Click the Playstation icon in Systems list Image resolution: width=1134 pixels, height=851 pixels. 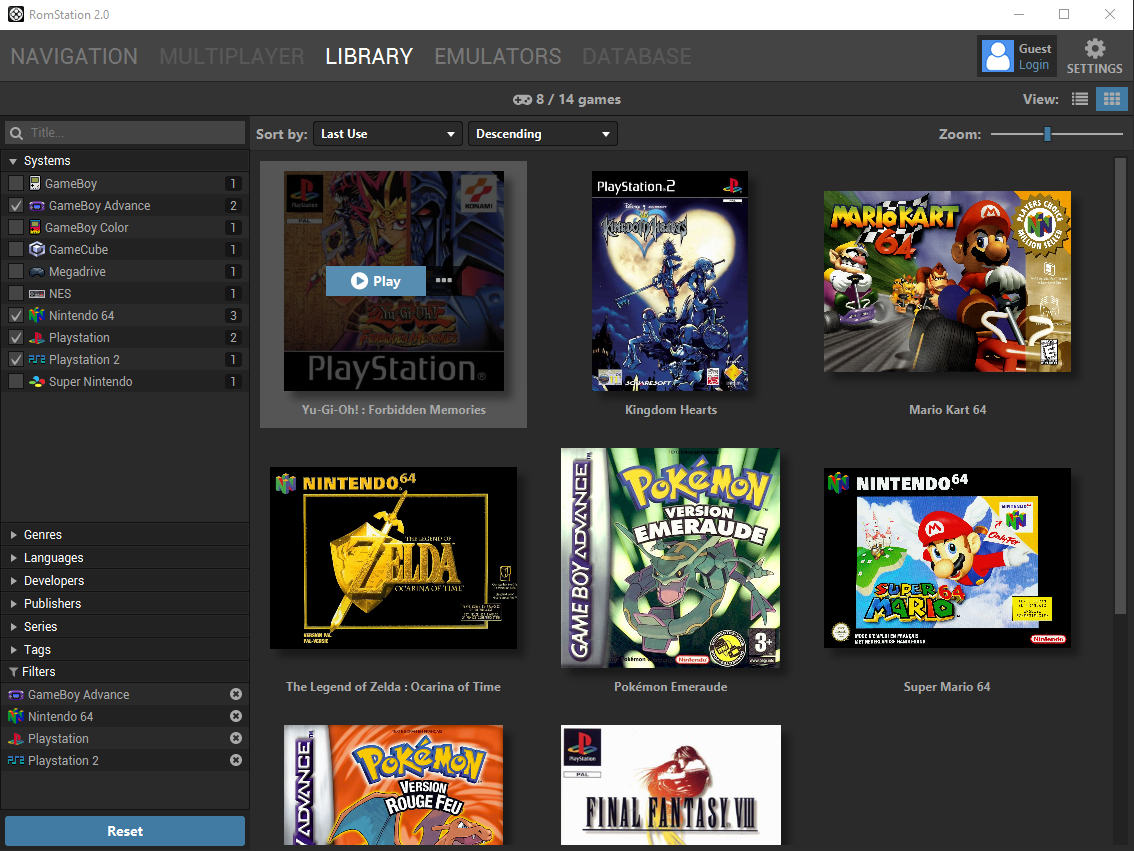[37, 338]
